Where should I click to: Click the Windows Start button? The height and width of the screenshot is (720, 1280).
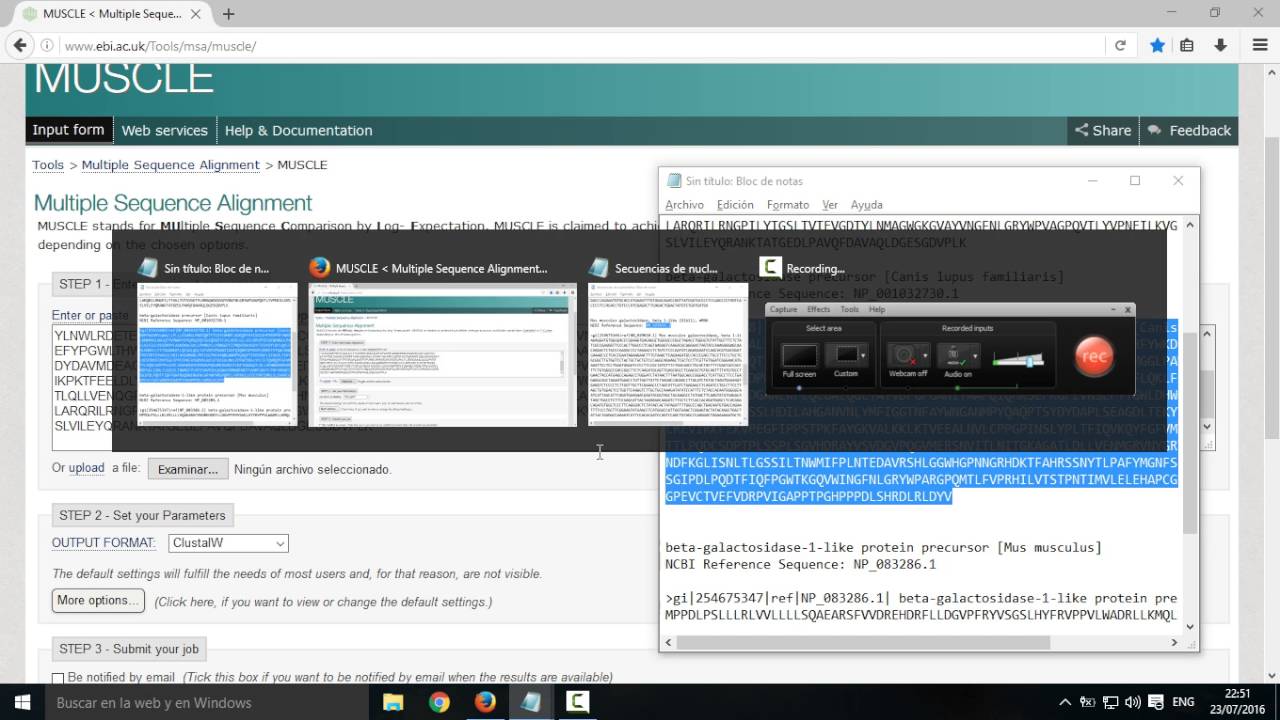tap(22, 702)
